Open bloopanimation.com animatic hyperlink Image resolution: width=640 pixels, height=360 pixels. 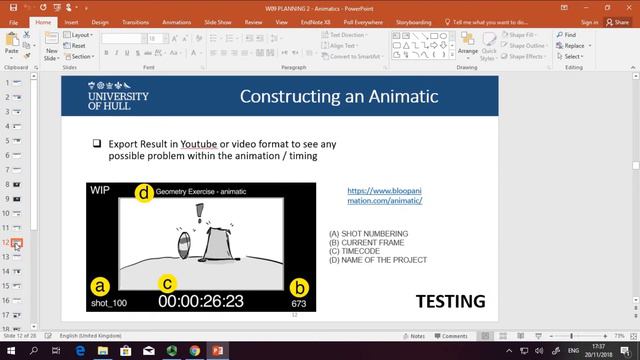pyautogui.click(x=384, y=196)
